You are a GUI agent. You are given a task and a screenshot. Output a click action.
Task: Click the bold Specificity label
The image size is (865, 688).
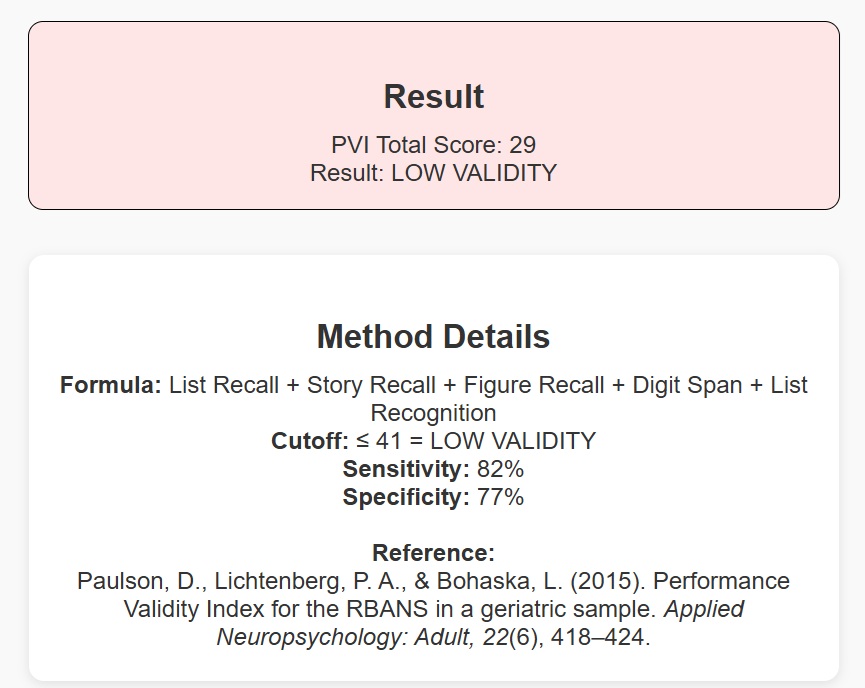[405, 497]
